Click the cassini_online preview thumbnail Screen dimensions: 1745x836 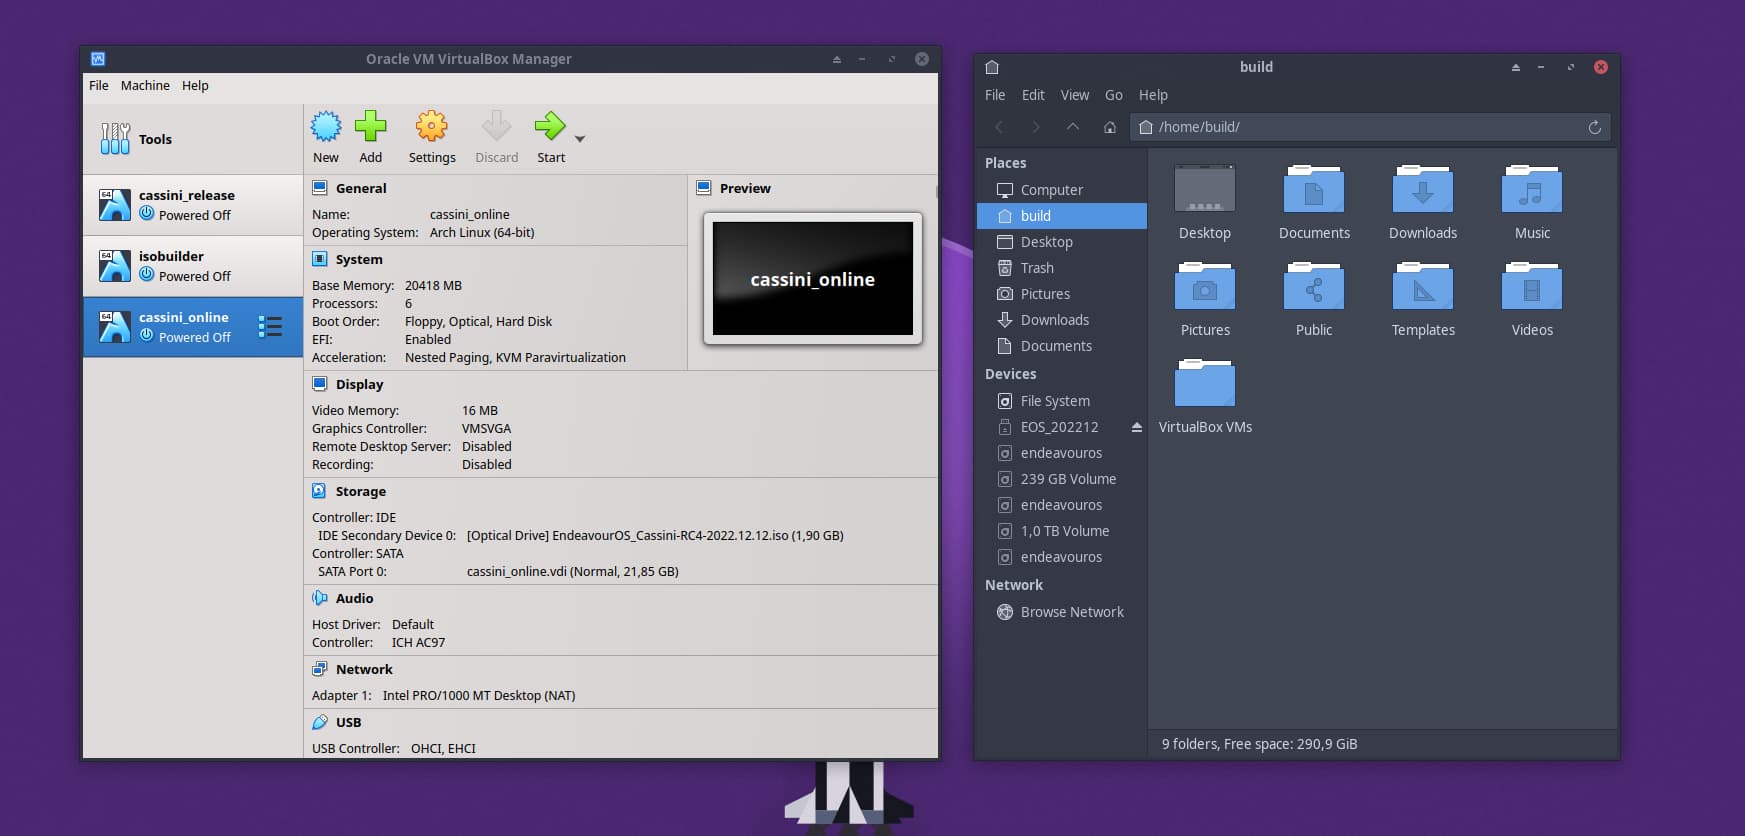(x=812, y=278)
